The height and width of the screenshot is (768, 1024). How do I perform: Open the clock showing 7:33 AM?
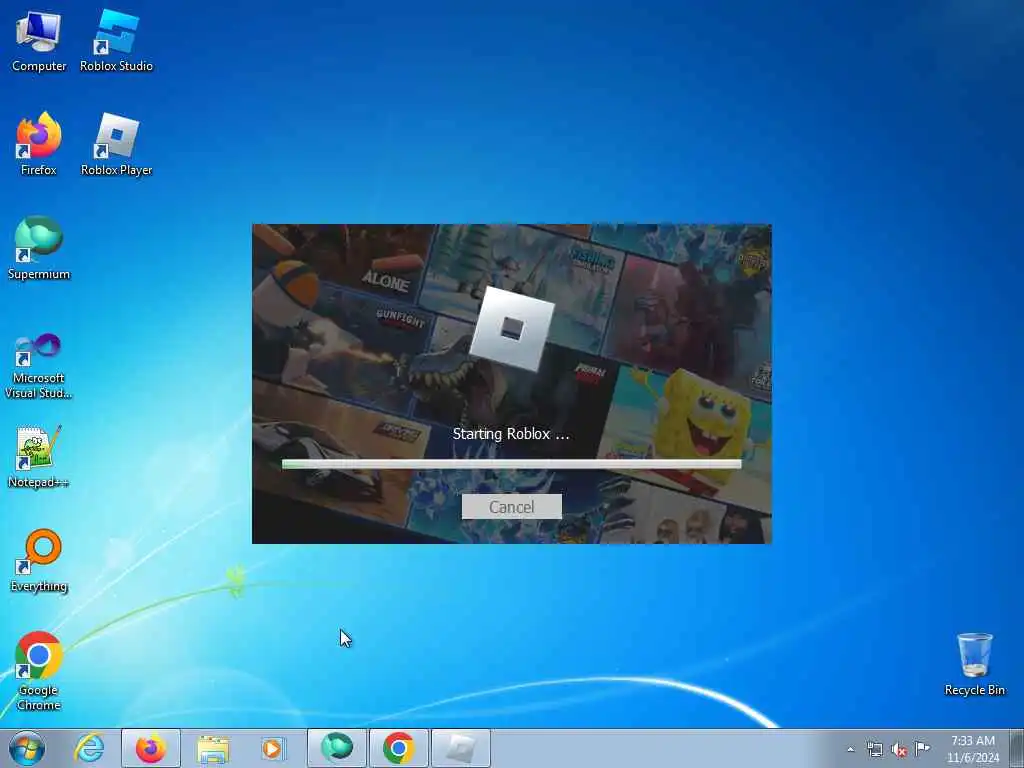(x=973, y=748)
